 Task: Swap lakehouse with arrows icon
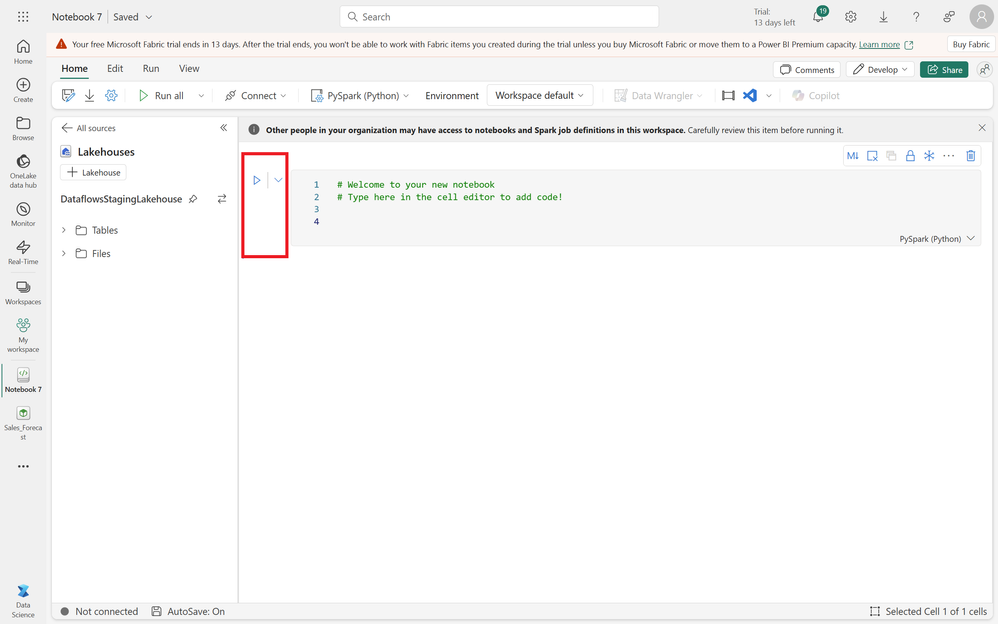pyautogui.click(x=221, y=199)
